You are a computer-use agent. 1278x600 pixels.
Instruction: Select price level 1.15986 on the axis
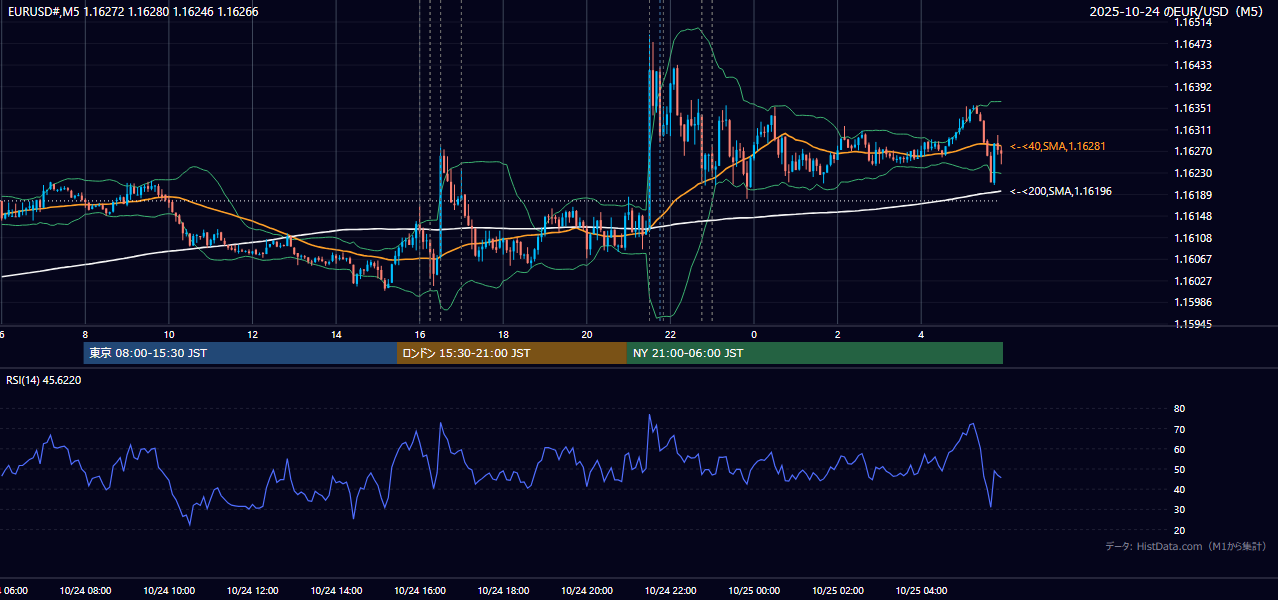click(x=1192, y=302)
